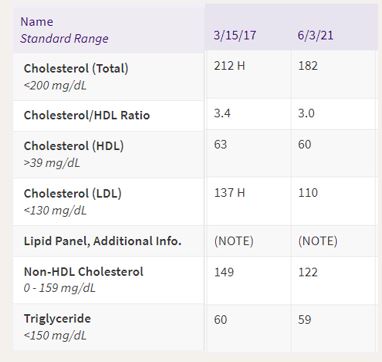Image resolution: width=382 pixels, height=362 pixels.
Task: Open the Cholesterol (Total) test name
Action: pos(76,68)
